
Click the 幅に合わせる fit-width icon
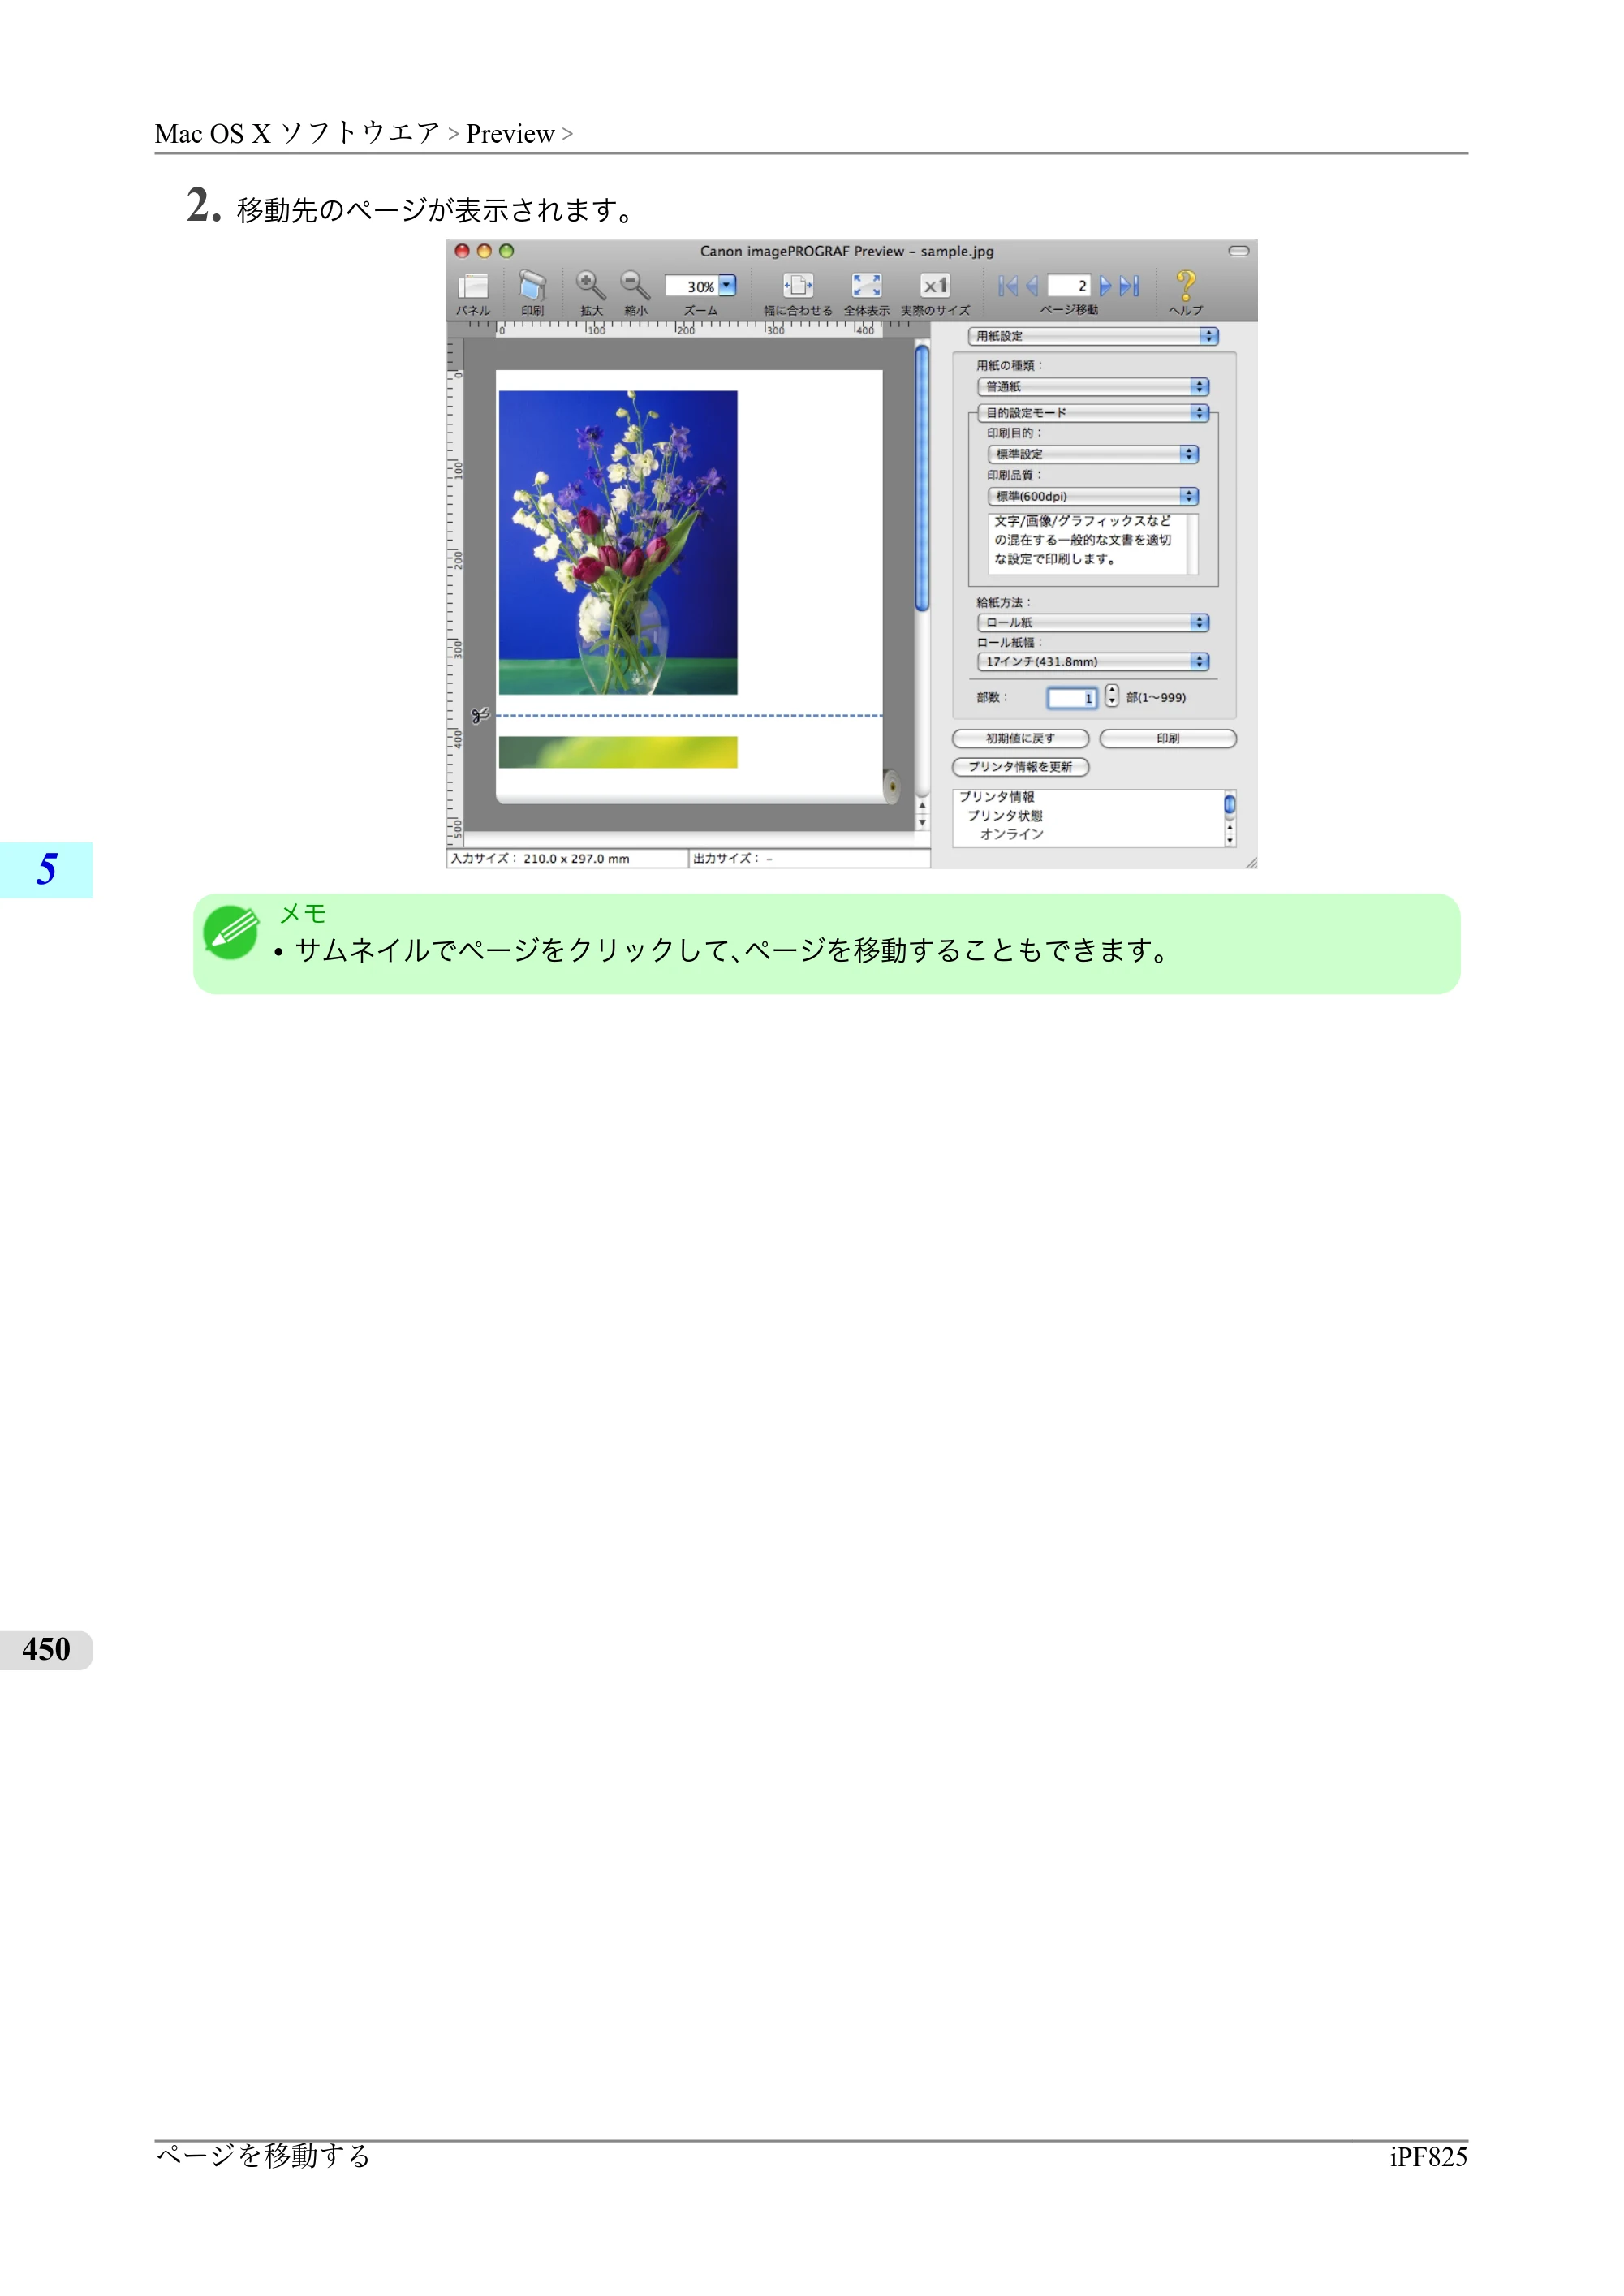[x=798, y=286]
